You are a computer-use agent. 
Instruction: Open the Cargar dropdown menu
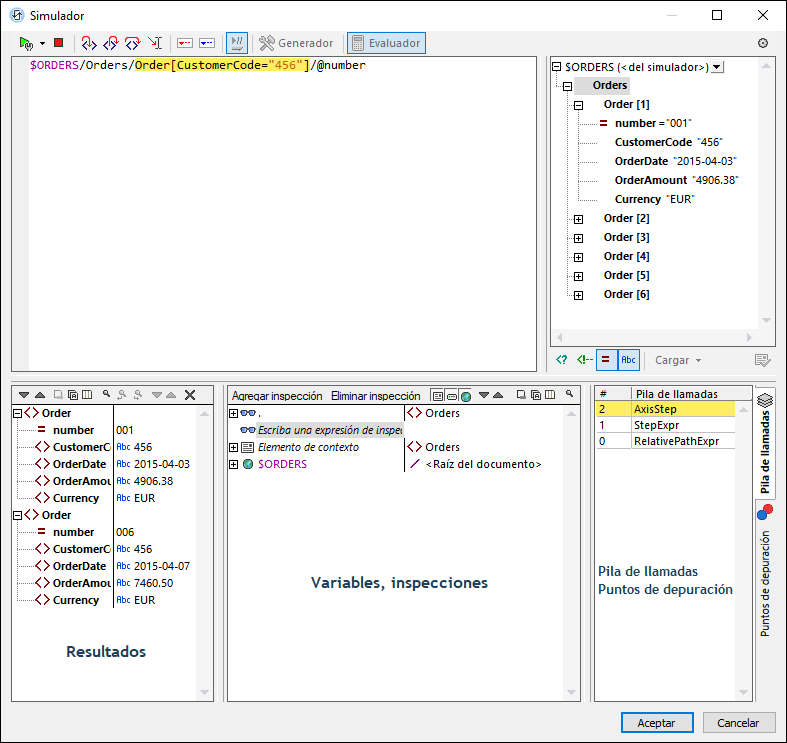point(678,360)
